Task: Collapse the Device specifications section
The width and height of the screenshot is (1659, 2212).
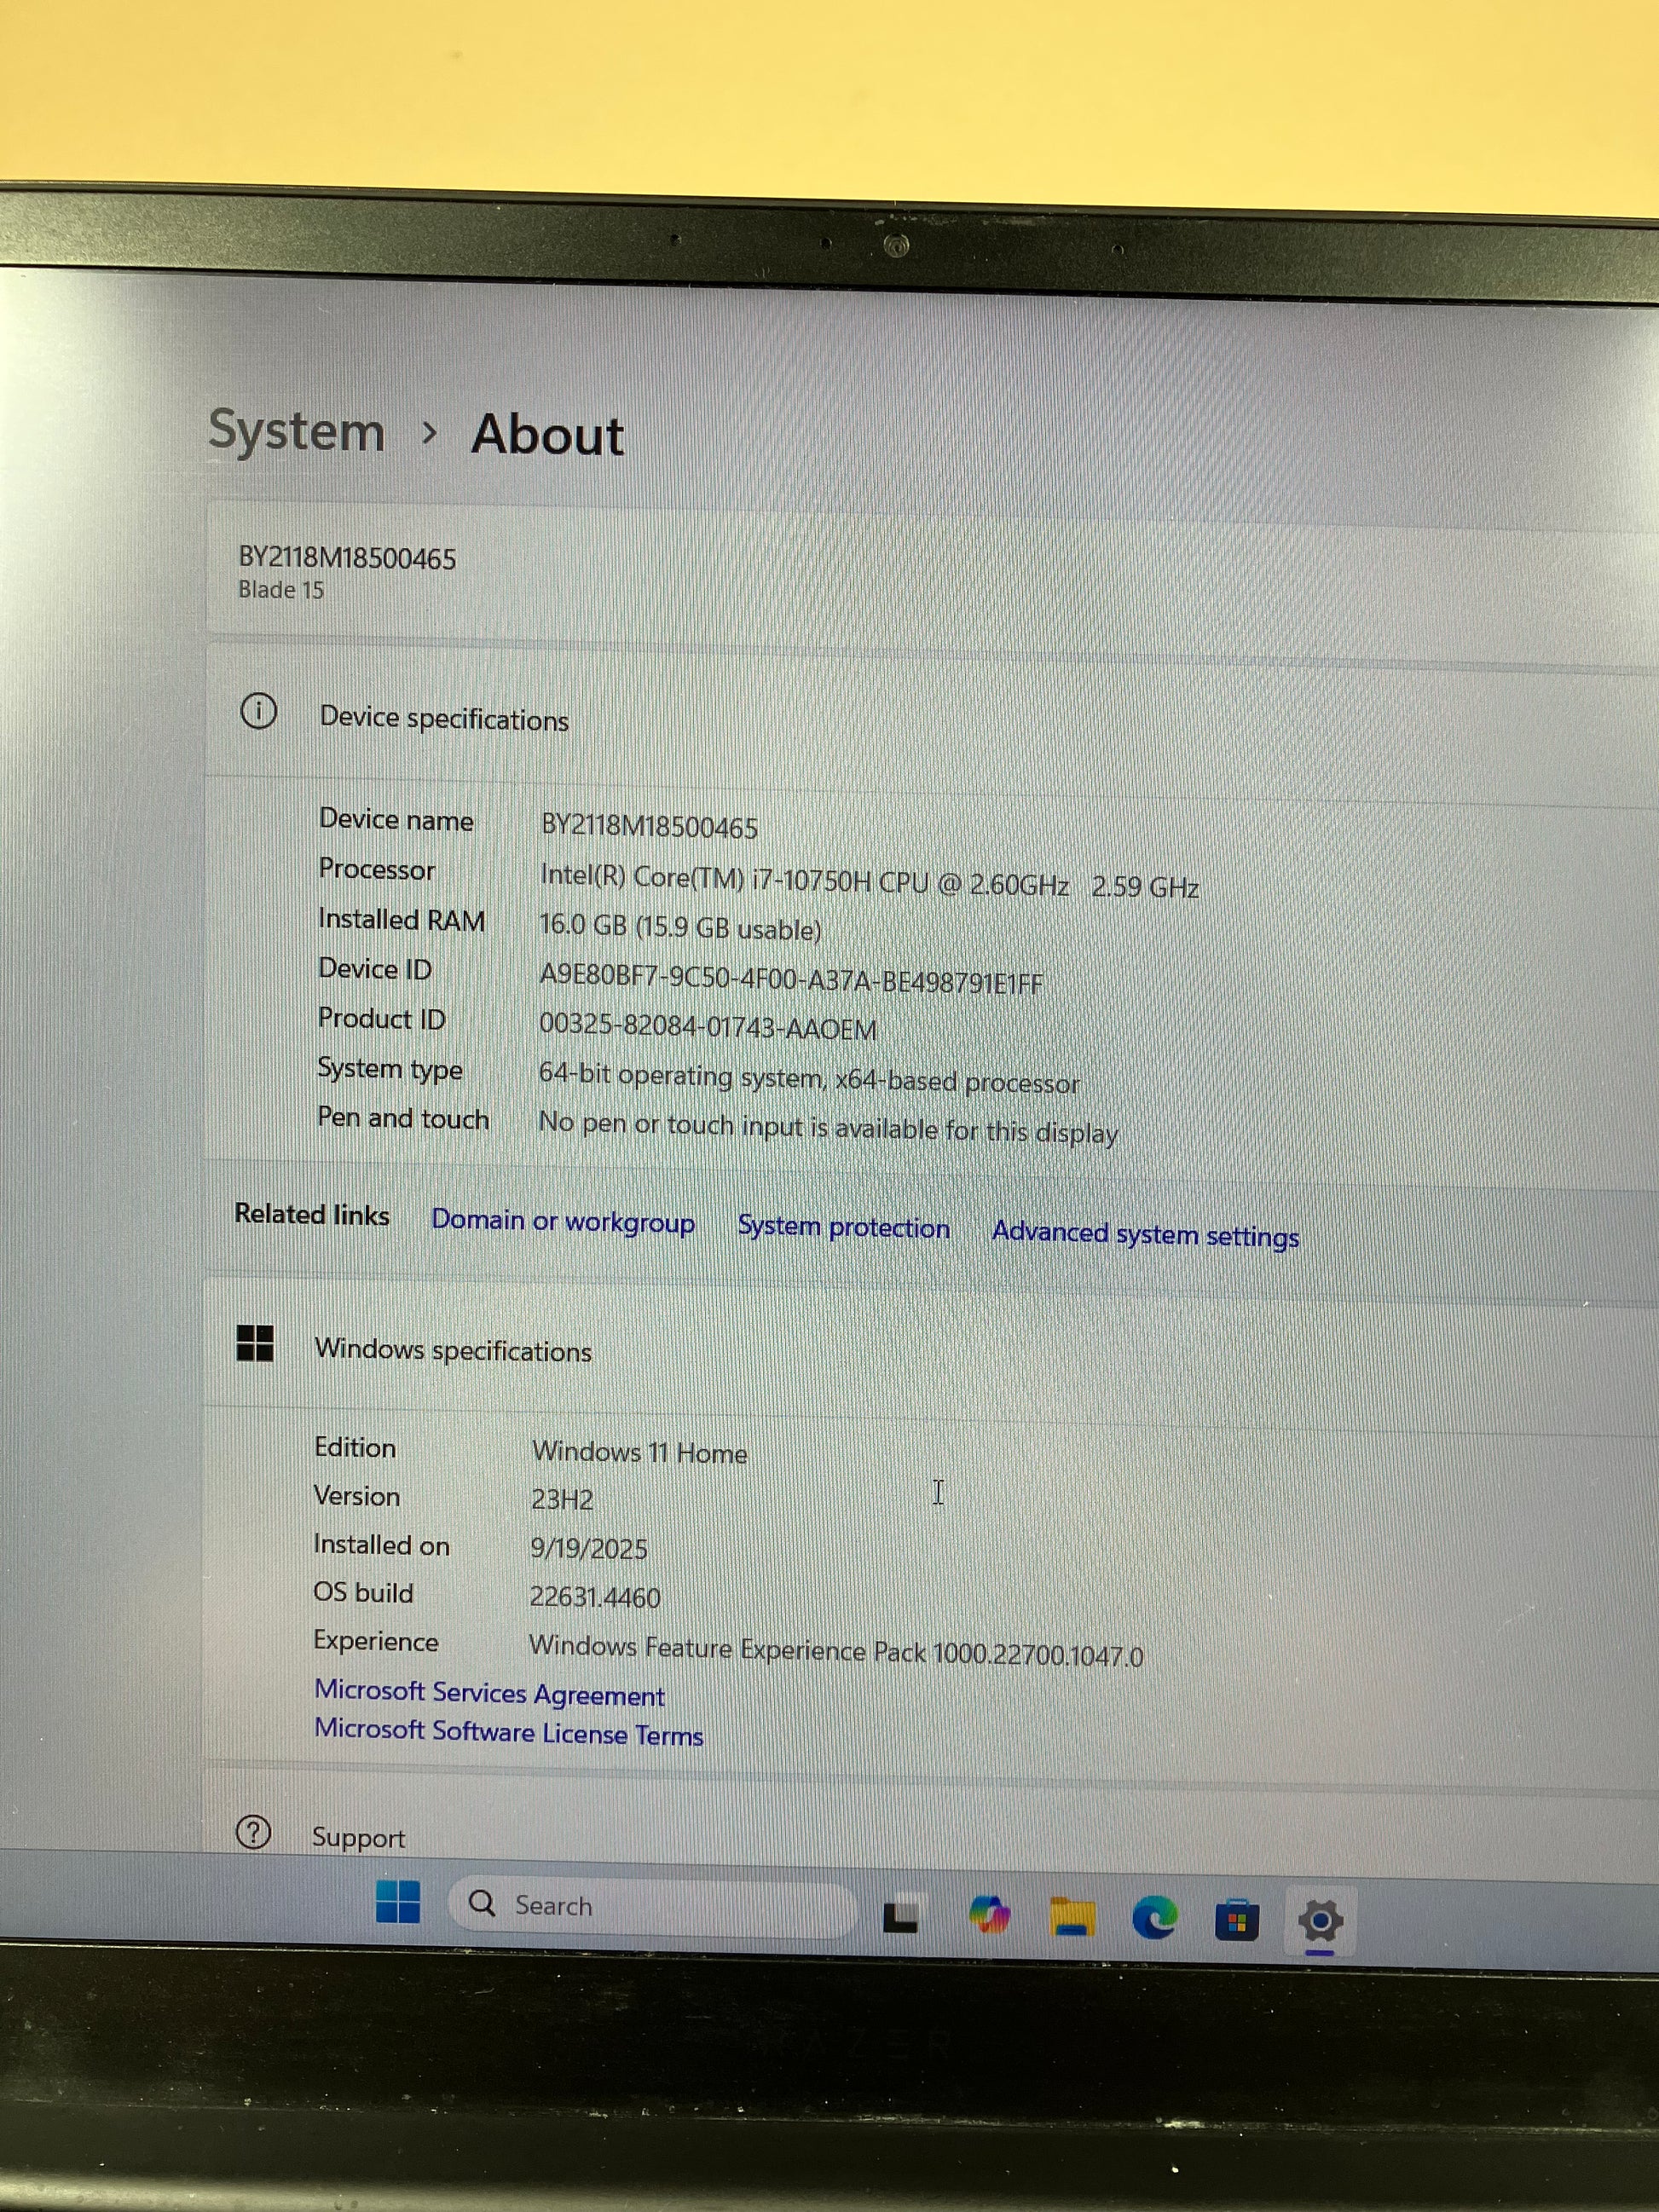Action: tap(444, 719)
